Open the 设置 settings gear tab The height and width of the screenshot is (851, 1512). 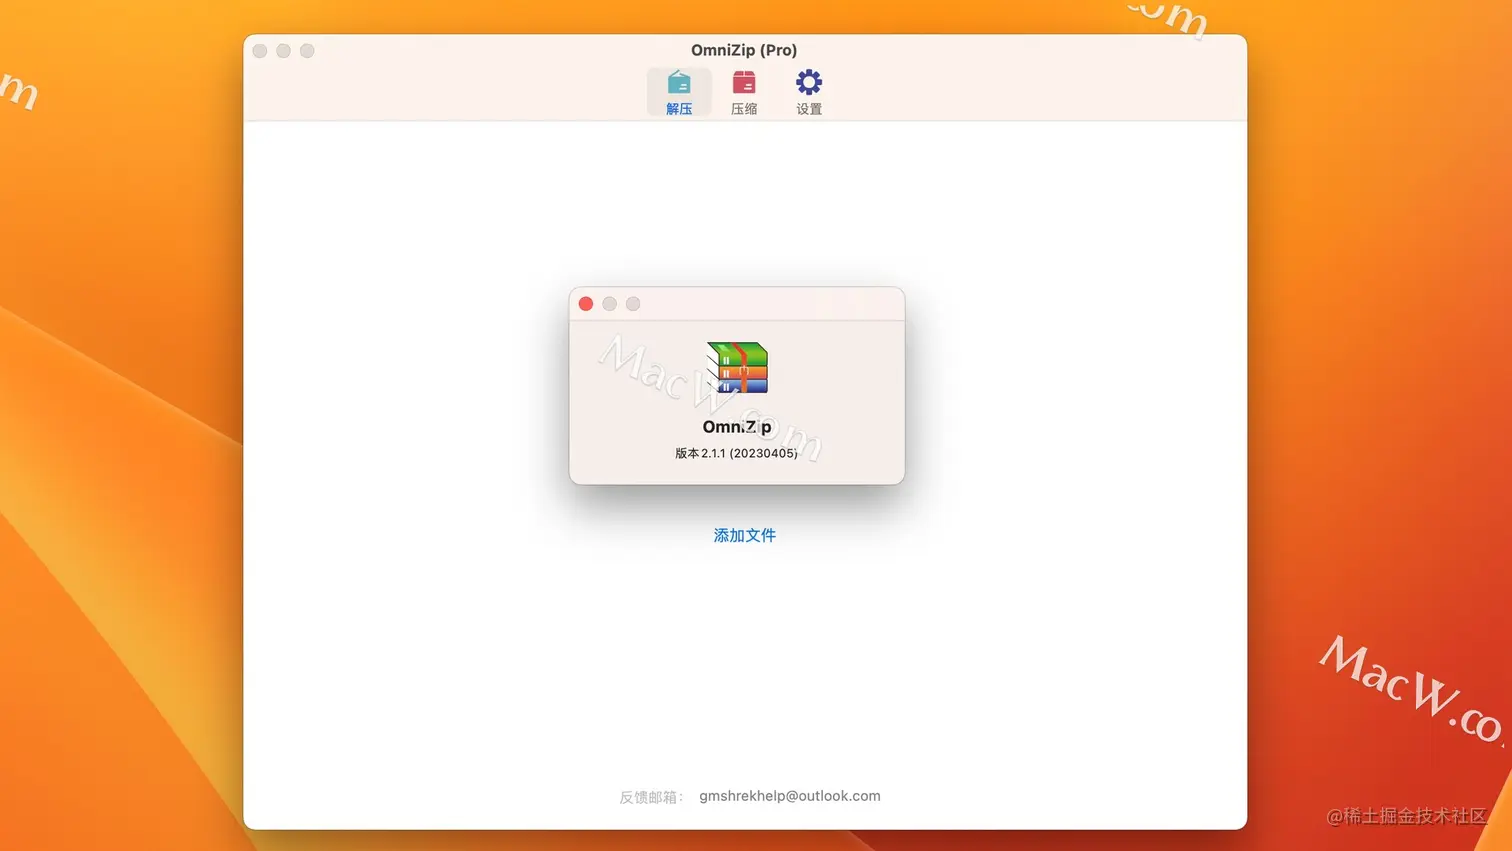pyautogui.click(x=809, y=93)
